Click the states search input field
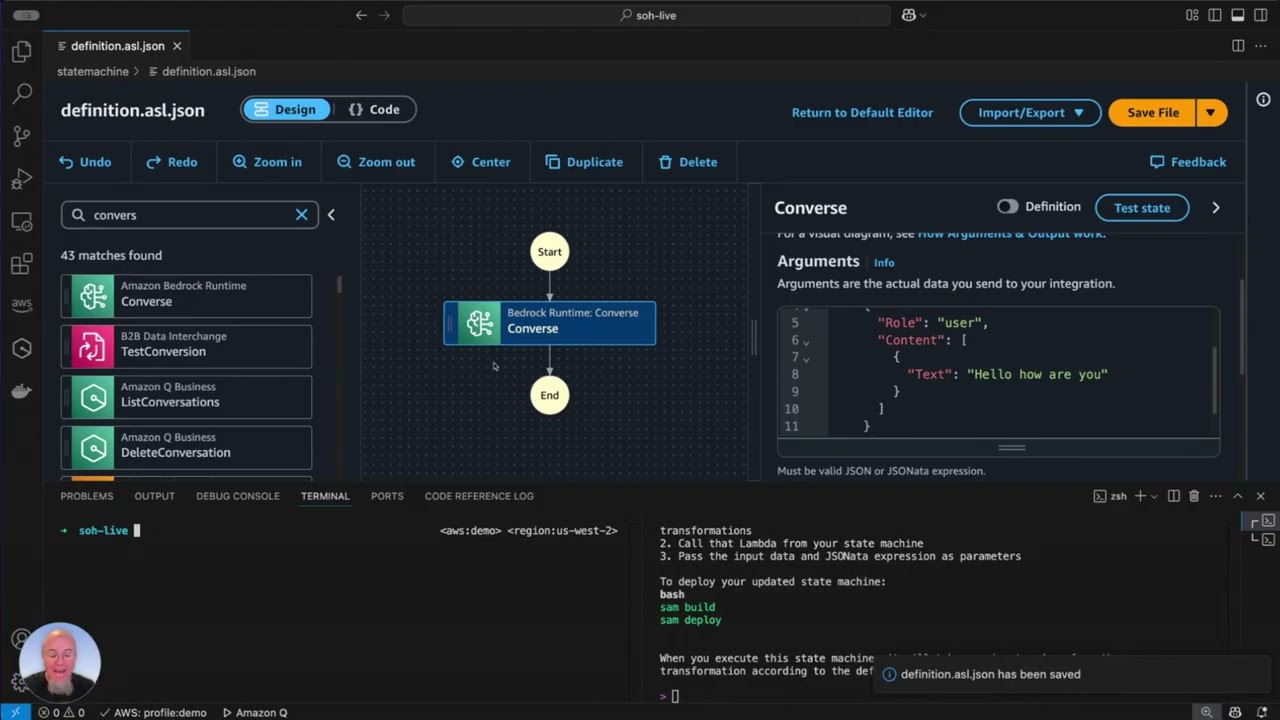This screenshot has height=720, width=1280. point(190,215)
